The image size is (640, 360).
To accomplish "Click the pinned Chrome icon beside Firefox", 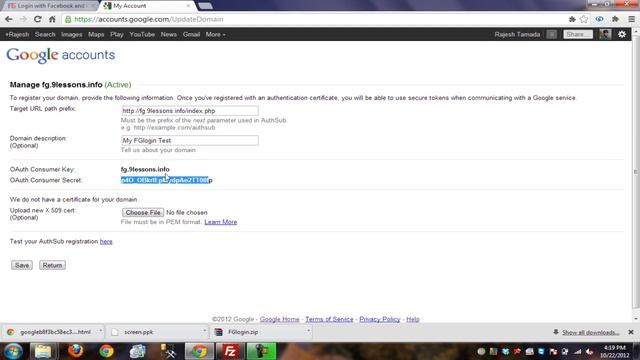I will 106,351.
